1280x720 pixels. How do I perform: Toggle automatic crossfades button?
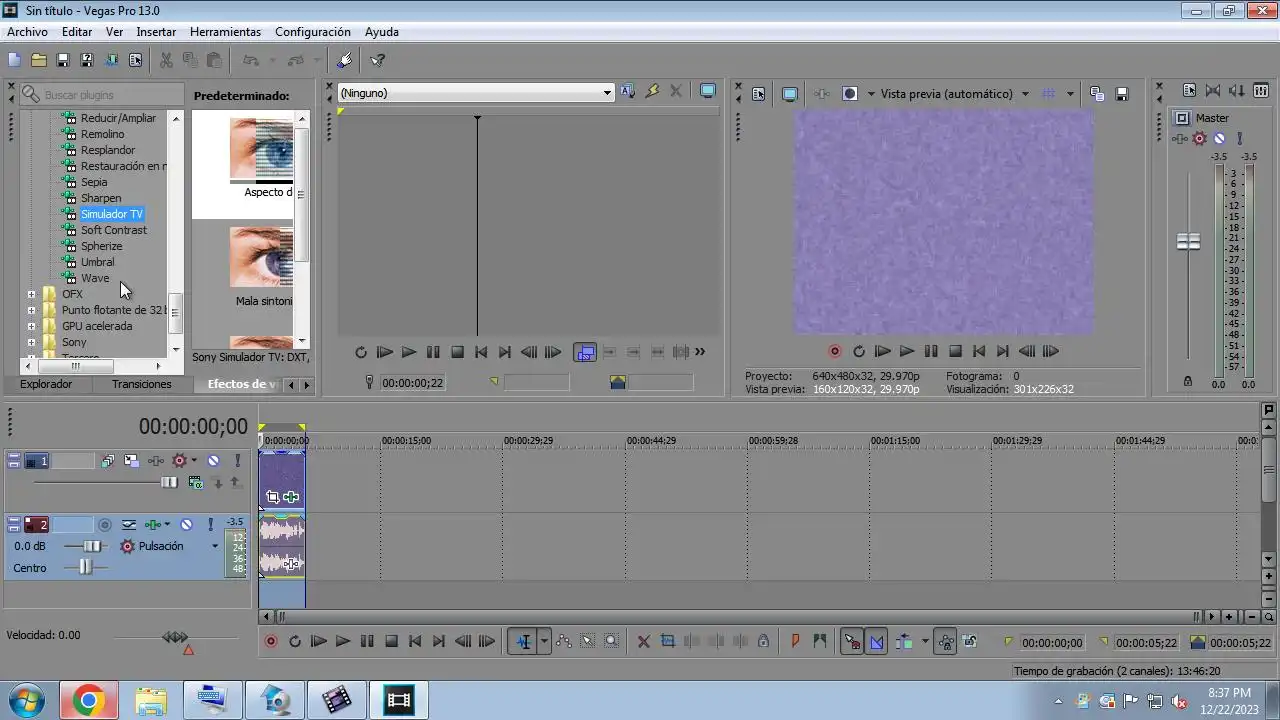tap(877, 642)
